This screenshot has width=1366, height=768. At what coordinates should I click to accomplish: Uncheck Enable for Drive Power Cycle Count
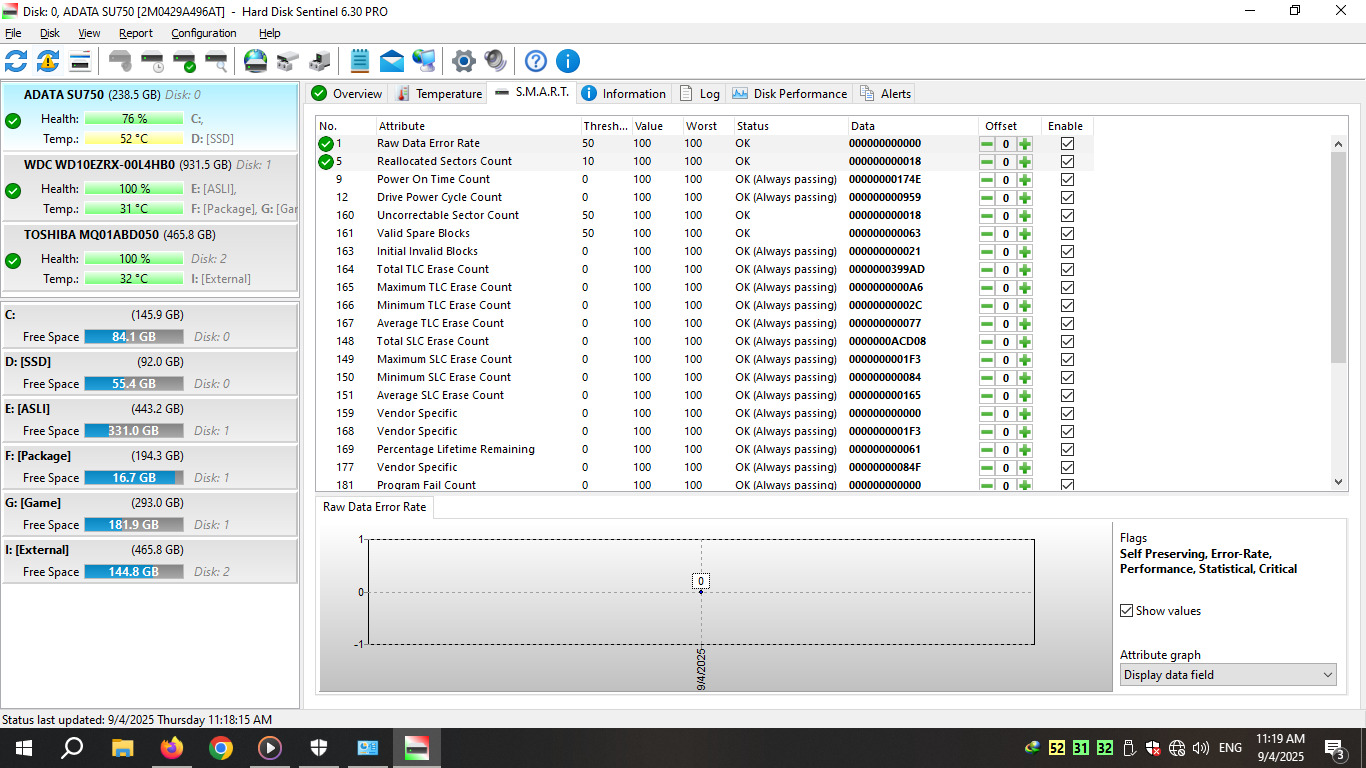tap(1067, 198)
